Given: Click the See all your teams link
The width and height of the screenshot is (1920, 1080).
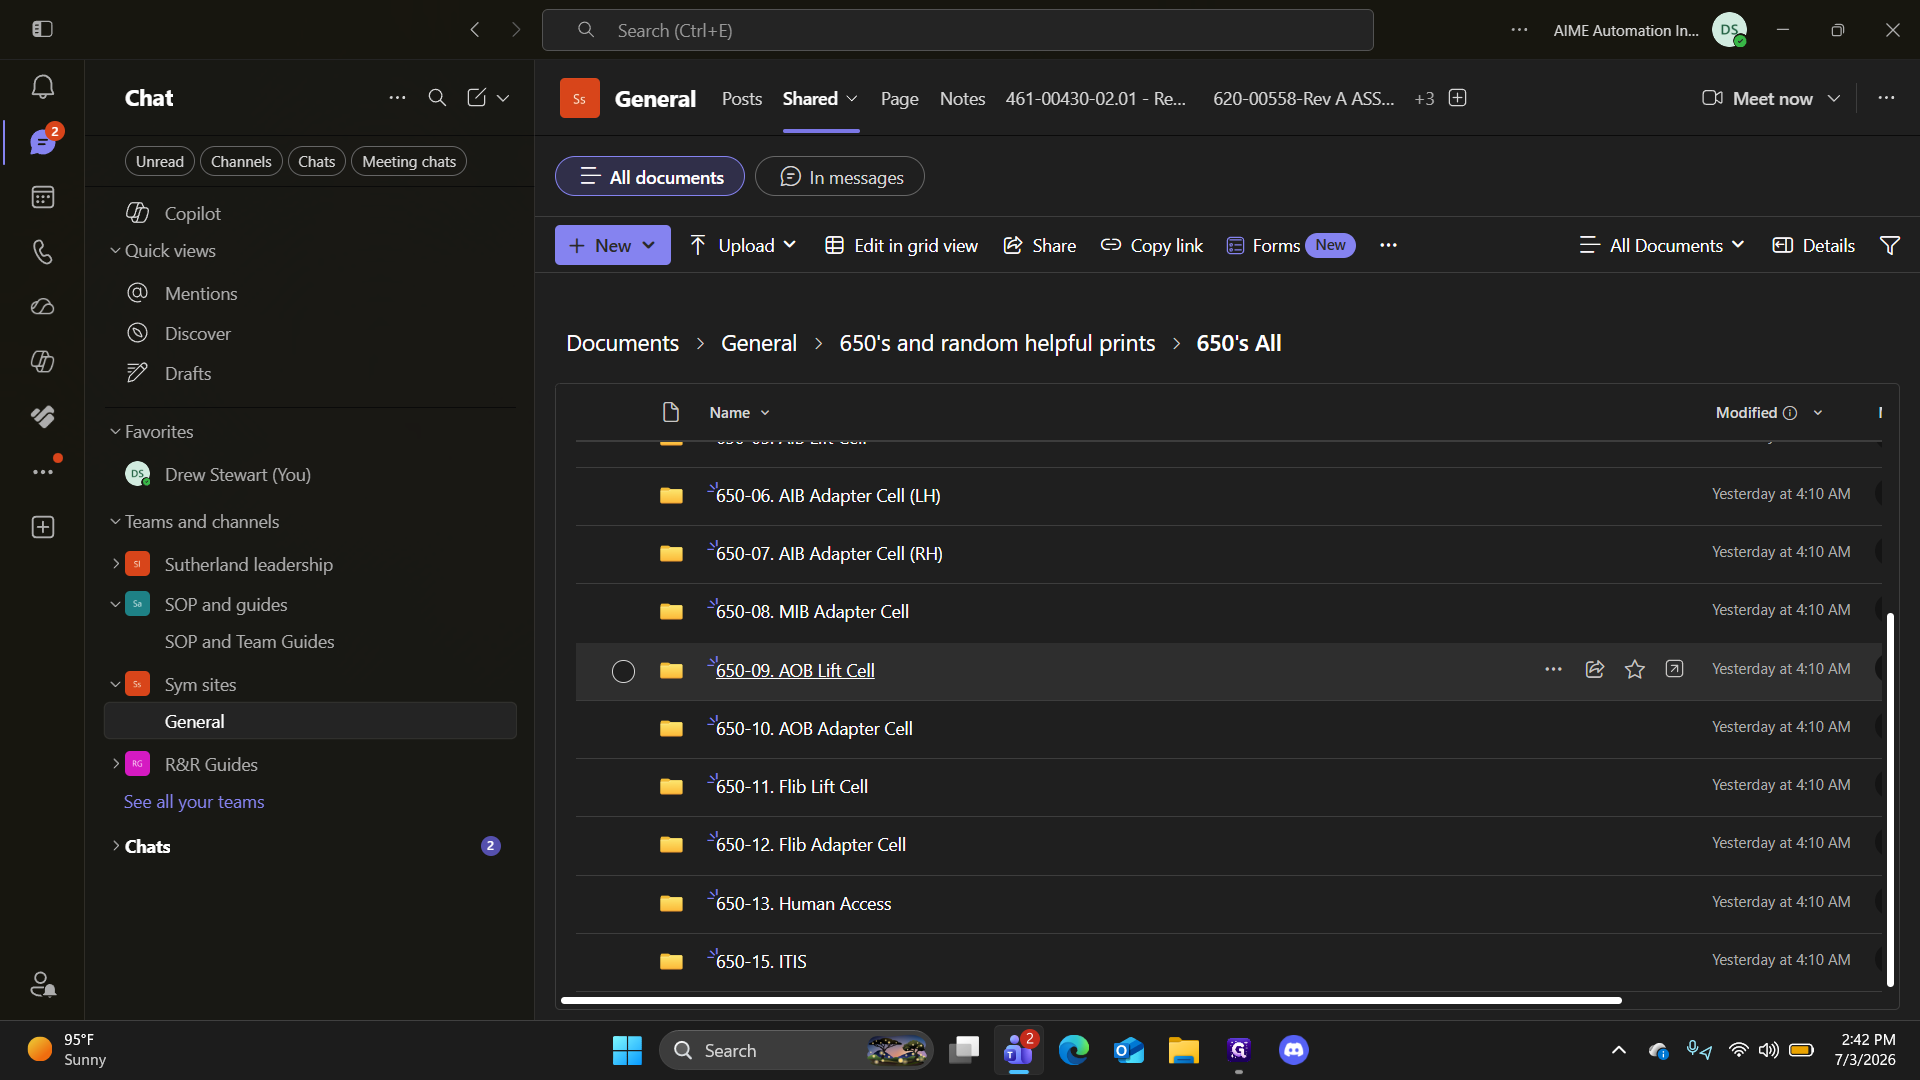Looking at the screenshot, I should pyautogui.click(x=194, y=801).
